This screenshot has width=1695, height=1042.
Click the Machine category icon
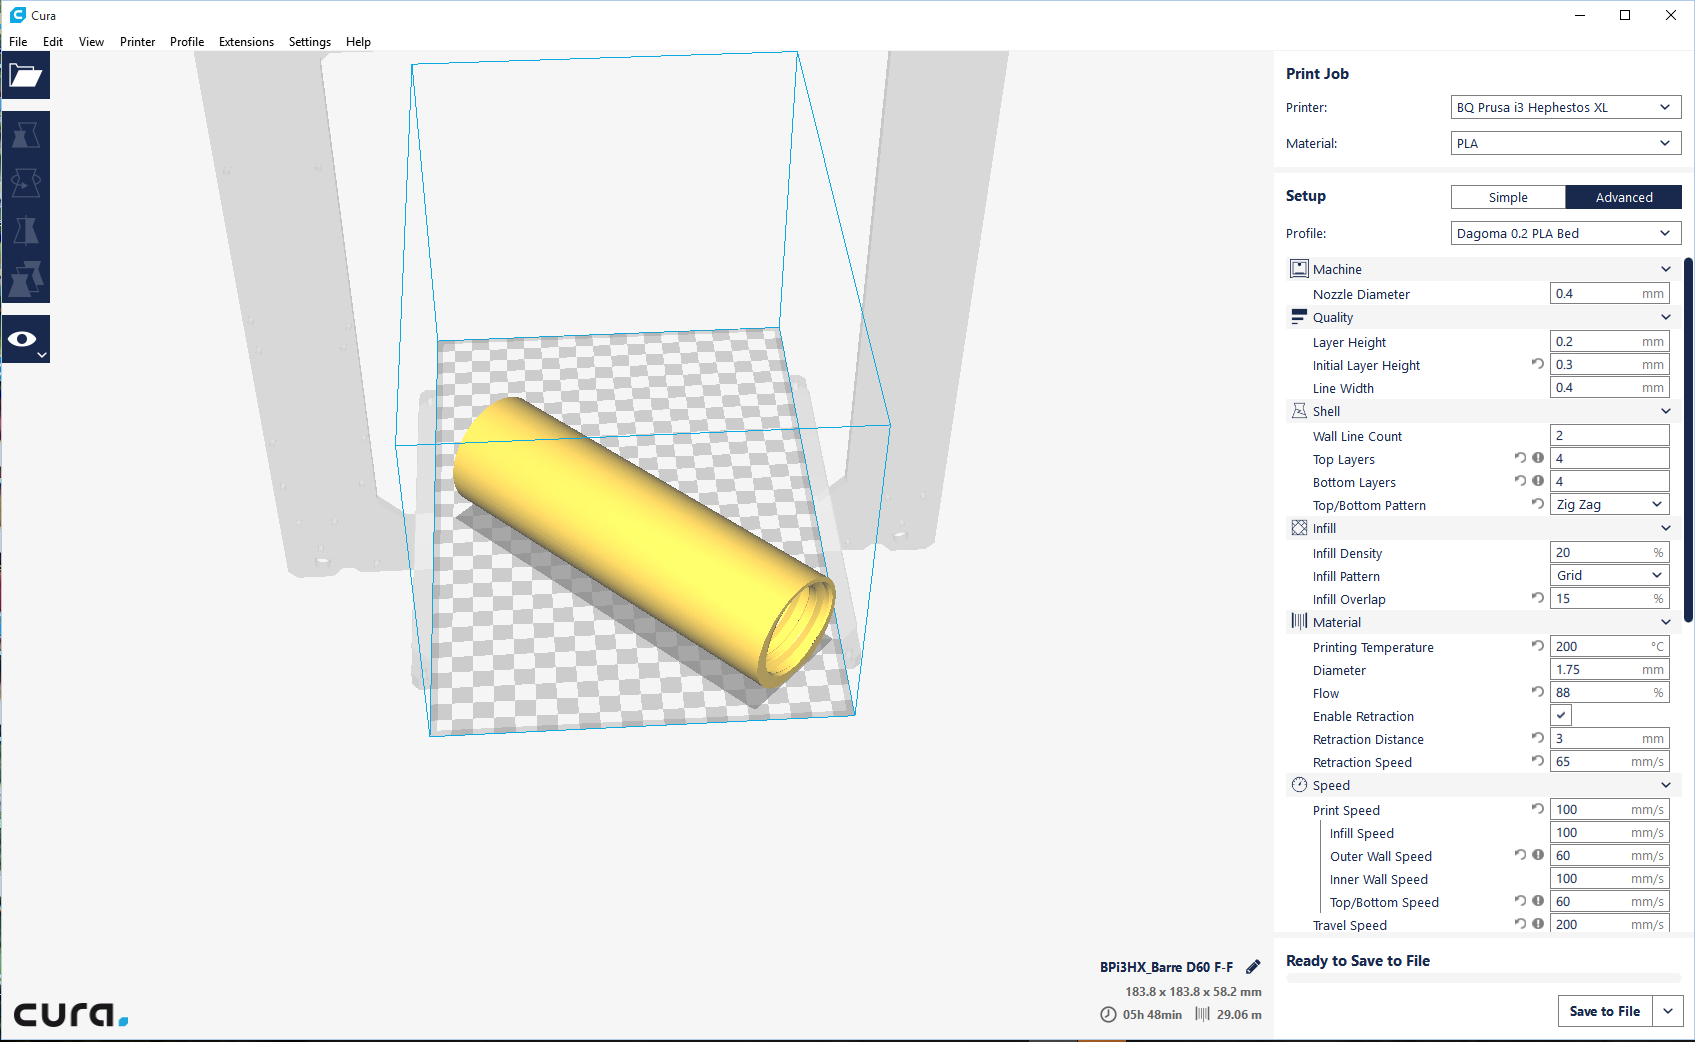tap(1299, 269)
